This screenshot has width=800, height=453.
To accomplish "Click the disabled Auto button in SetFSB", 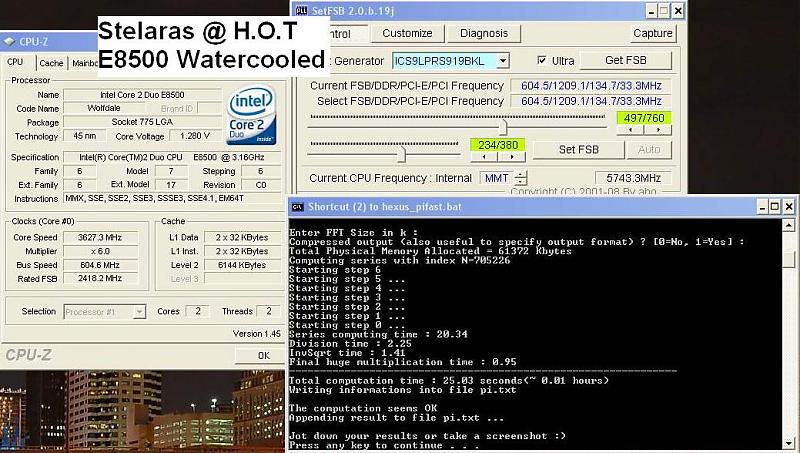I will pyautogui.click(x=649, y=149).
